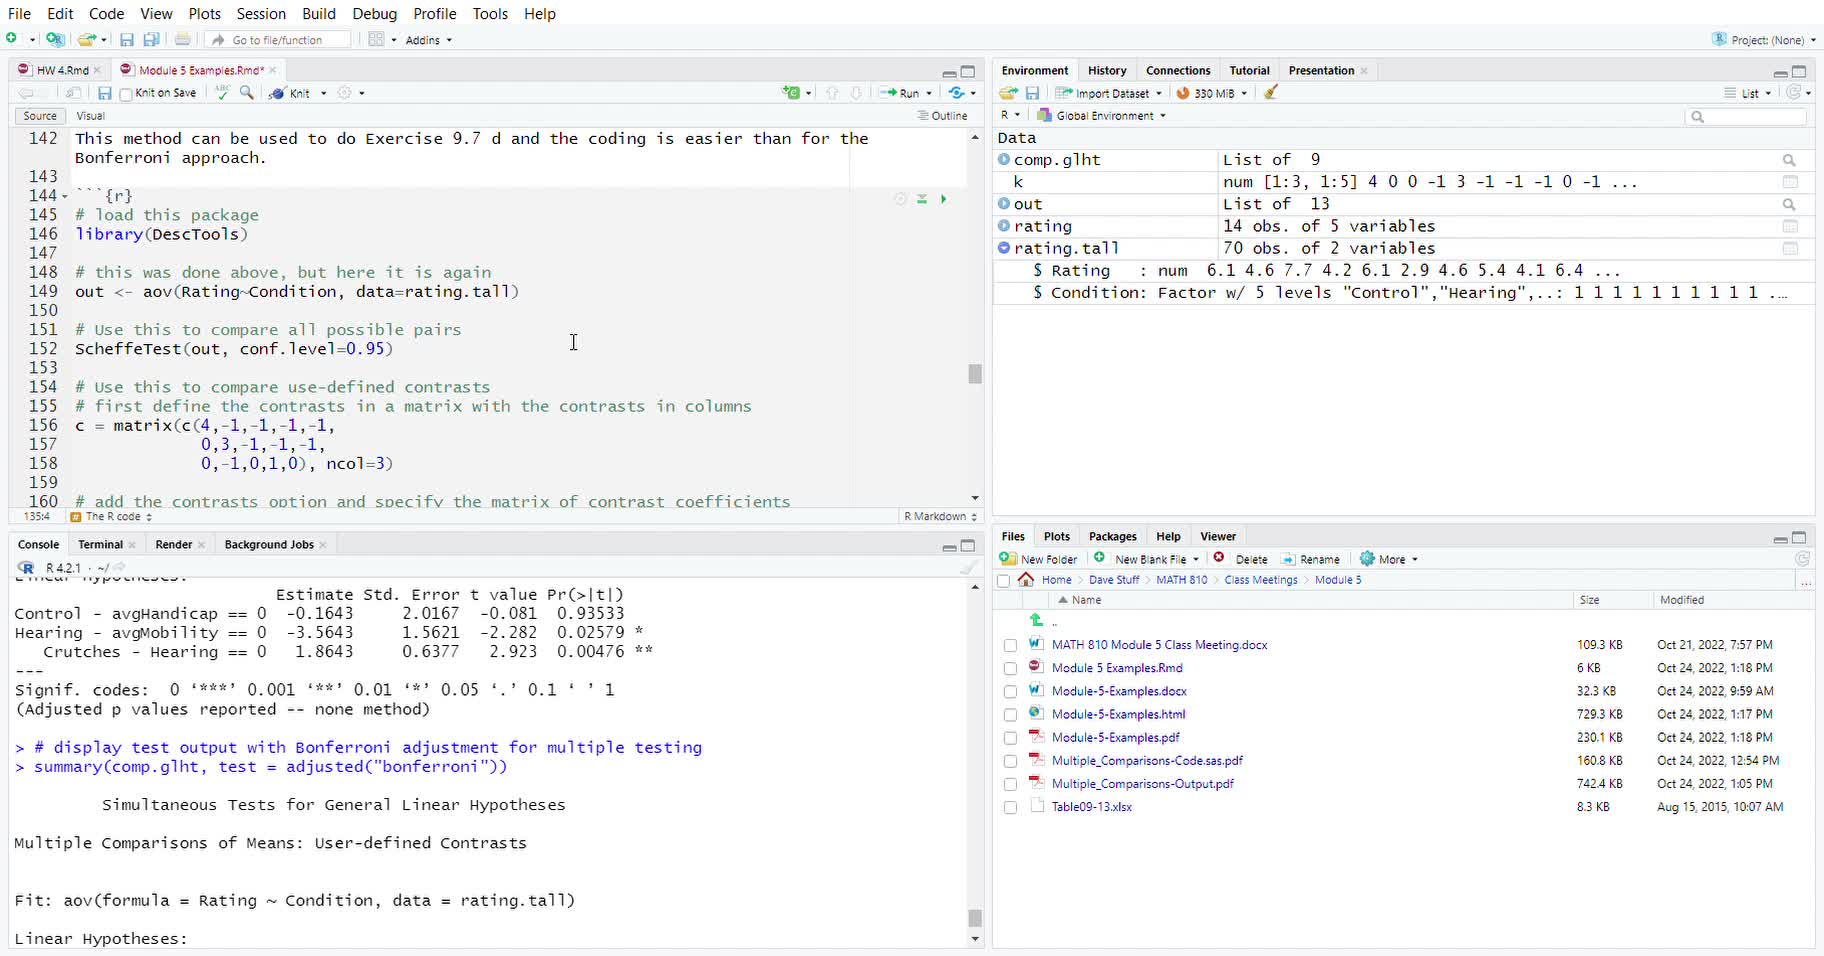The width and height of the screenshot is (1824, 956).
Task: Print the current file
Action: coord(182,39)
